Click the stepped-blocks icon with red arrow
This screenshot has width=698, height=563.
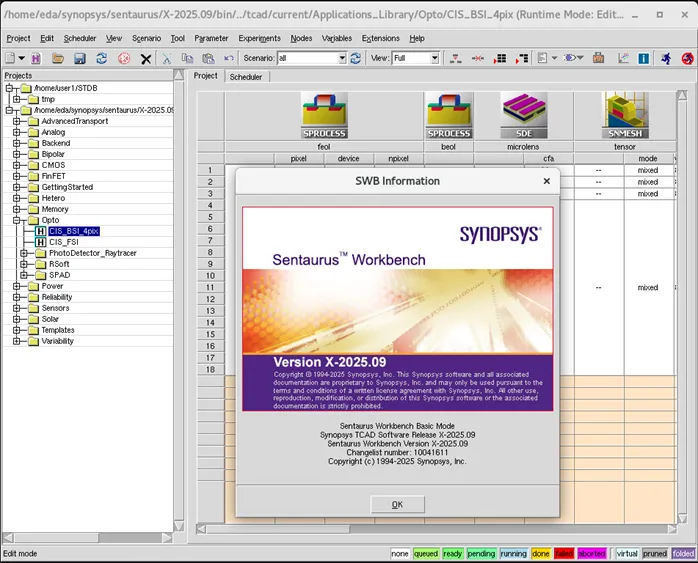point(522,58)
